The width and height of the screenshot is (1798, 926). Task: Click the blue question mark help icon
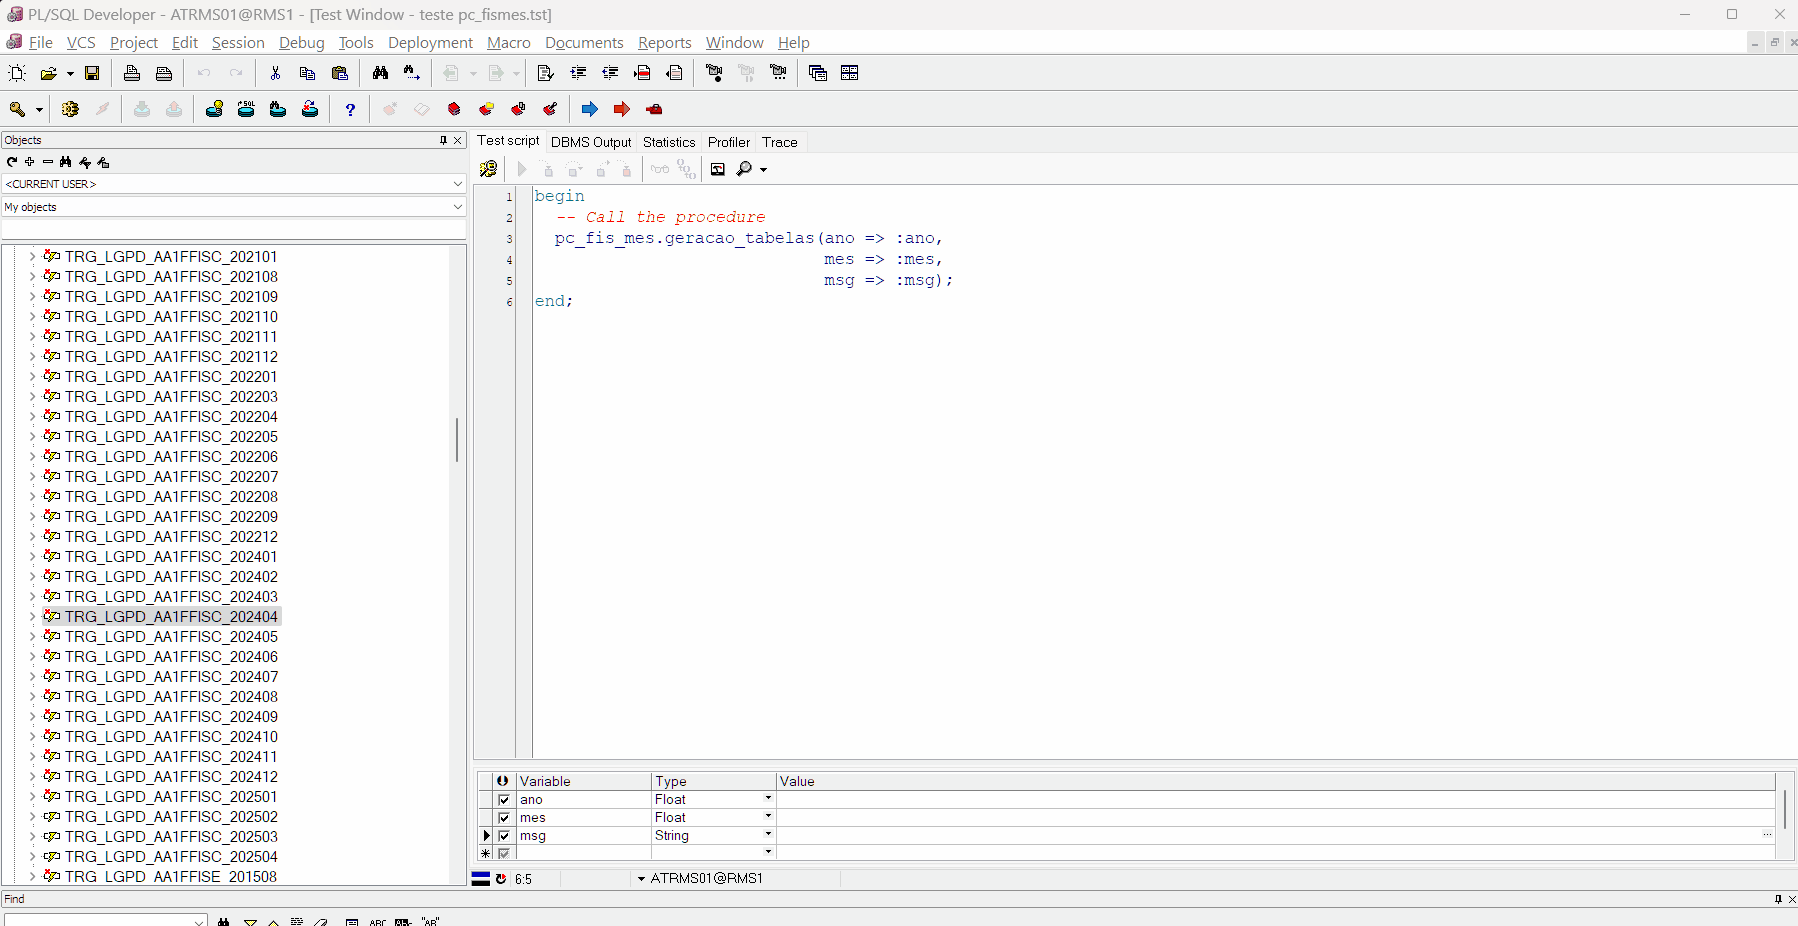point(350,109)
